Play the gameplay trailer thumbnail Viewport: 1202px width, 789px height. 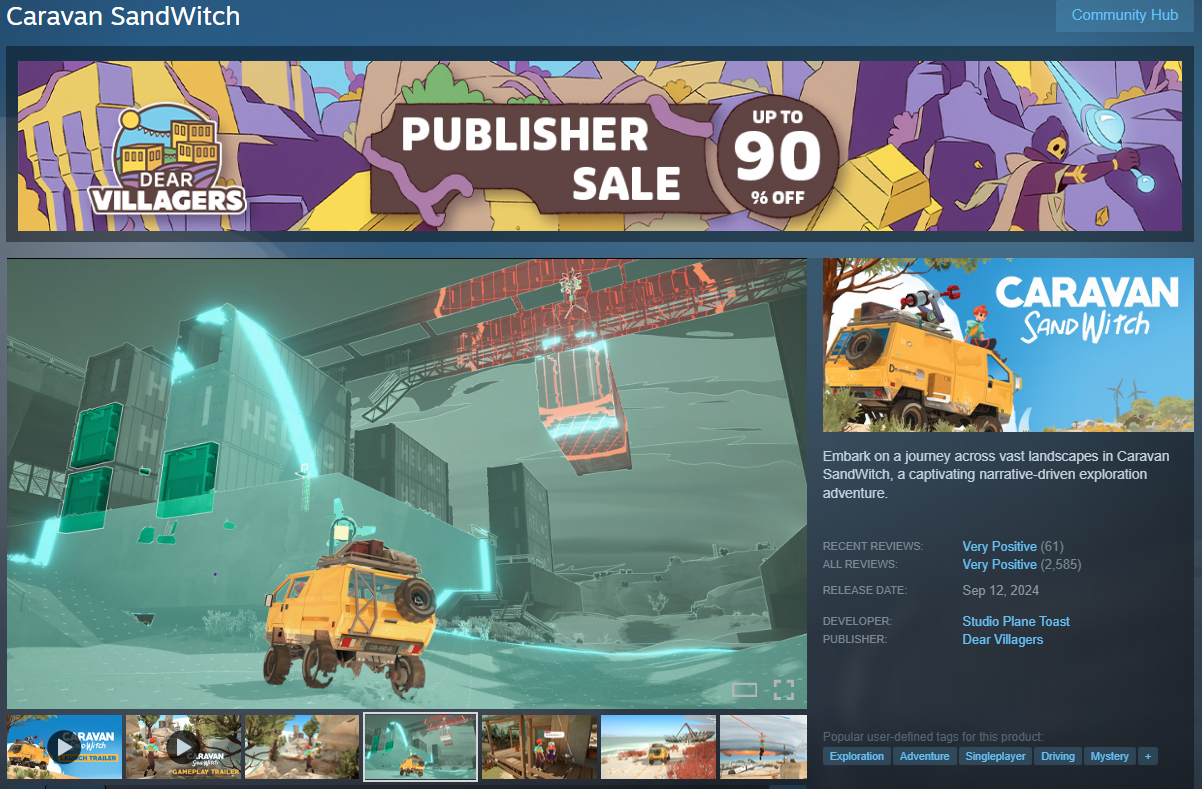pos(183,747)
